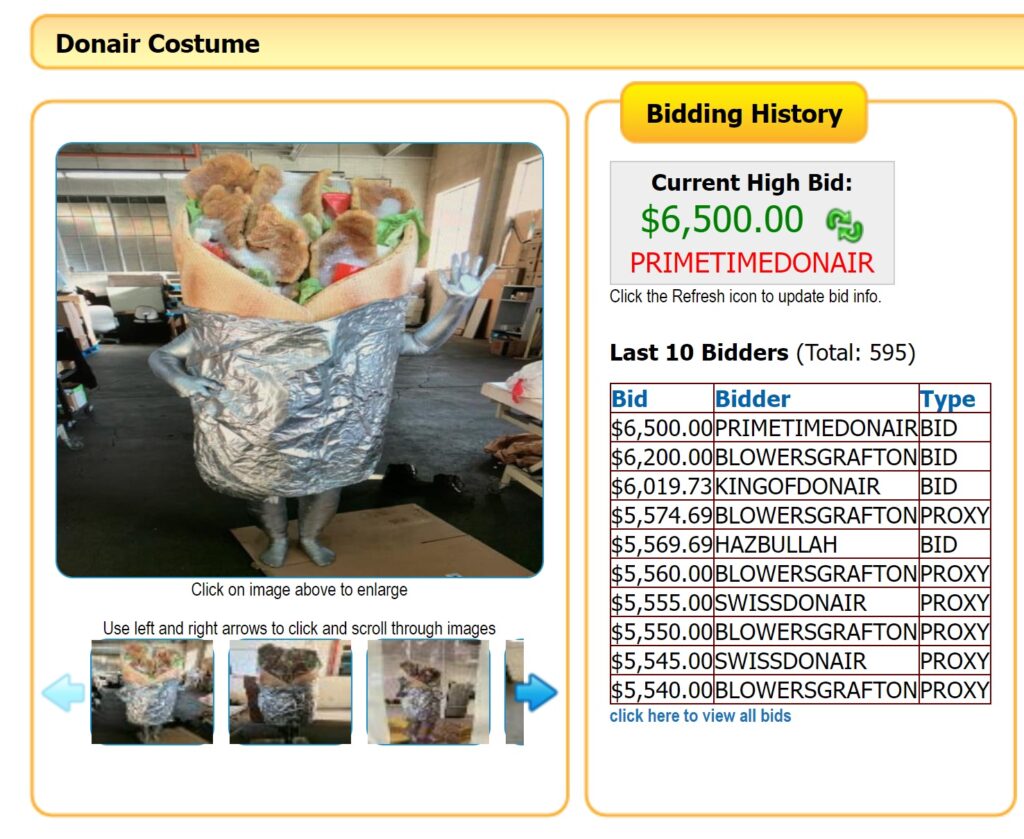This screenshot has width=1024, height=839.
Task: Click the green $6,500.00 current high bid
Action: [721, 220]
